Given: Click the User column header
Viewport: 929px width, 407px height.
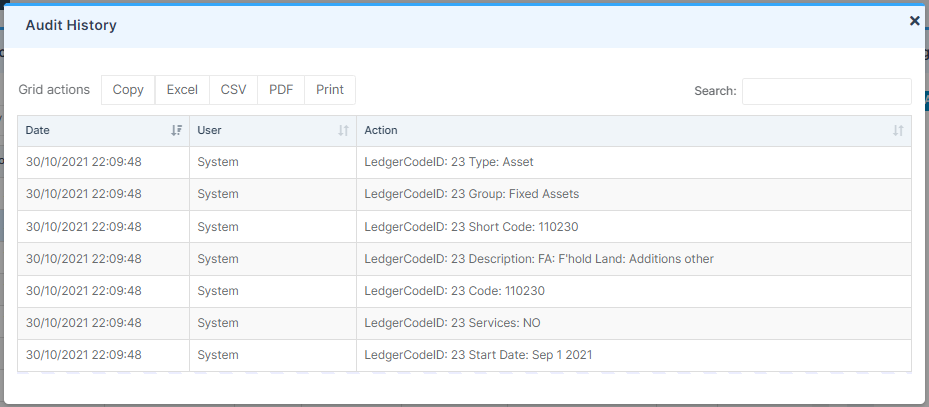Looking at the screenshot, I should tap(273, 130).
